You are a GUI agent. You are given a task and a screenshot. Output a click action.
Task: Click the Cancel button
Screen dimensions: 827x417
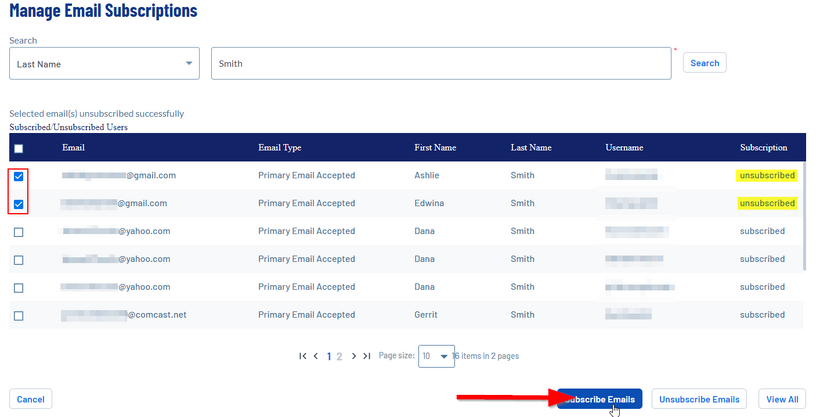[x=30, y=400]
